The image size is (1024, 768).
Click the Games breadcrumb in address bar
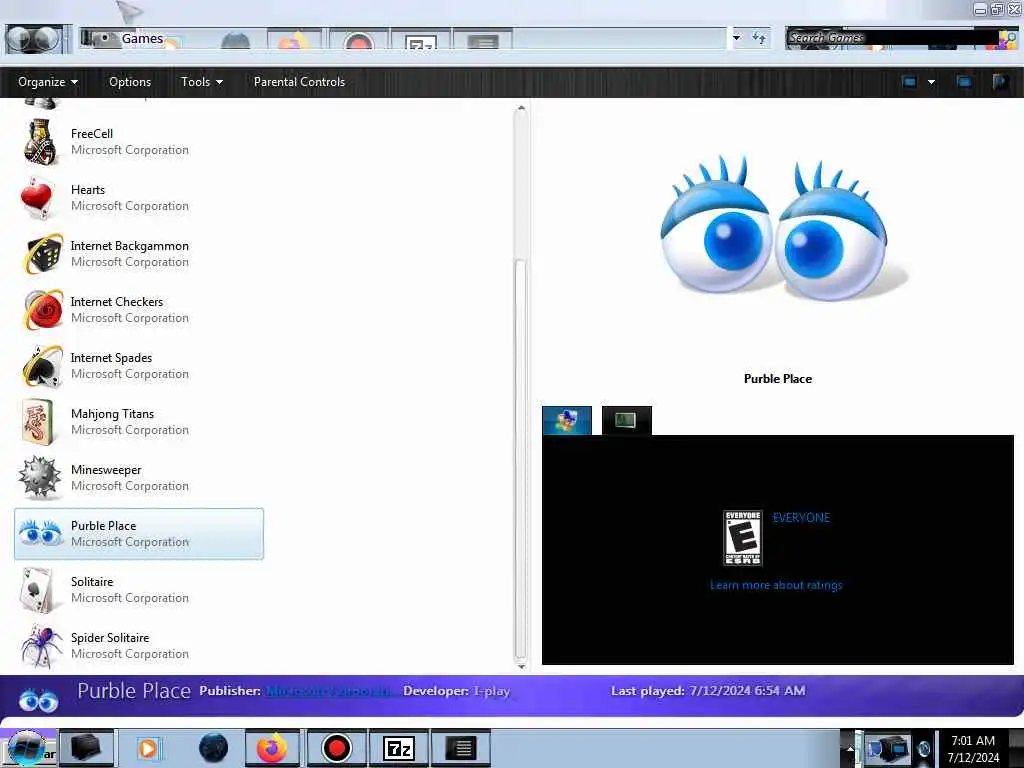142,39
